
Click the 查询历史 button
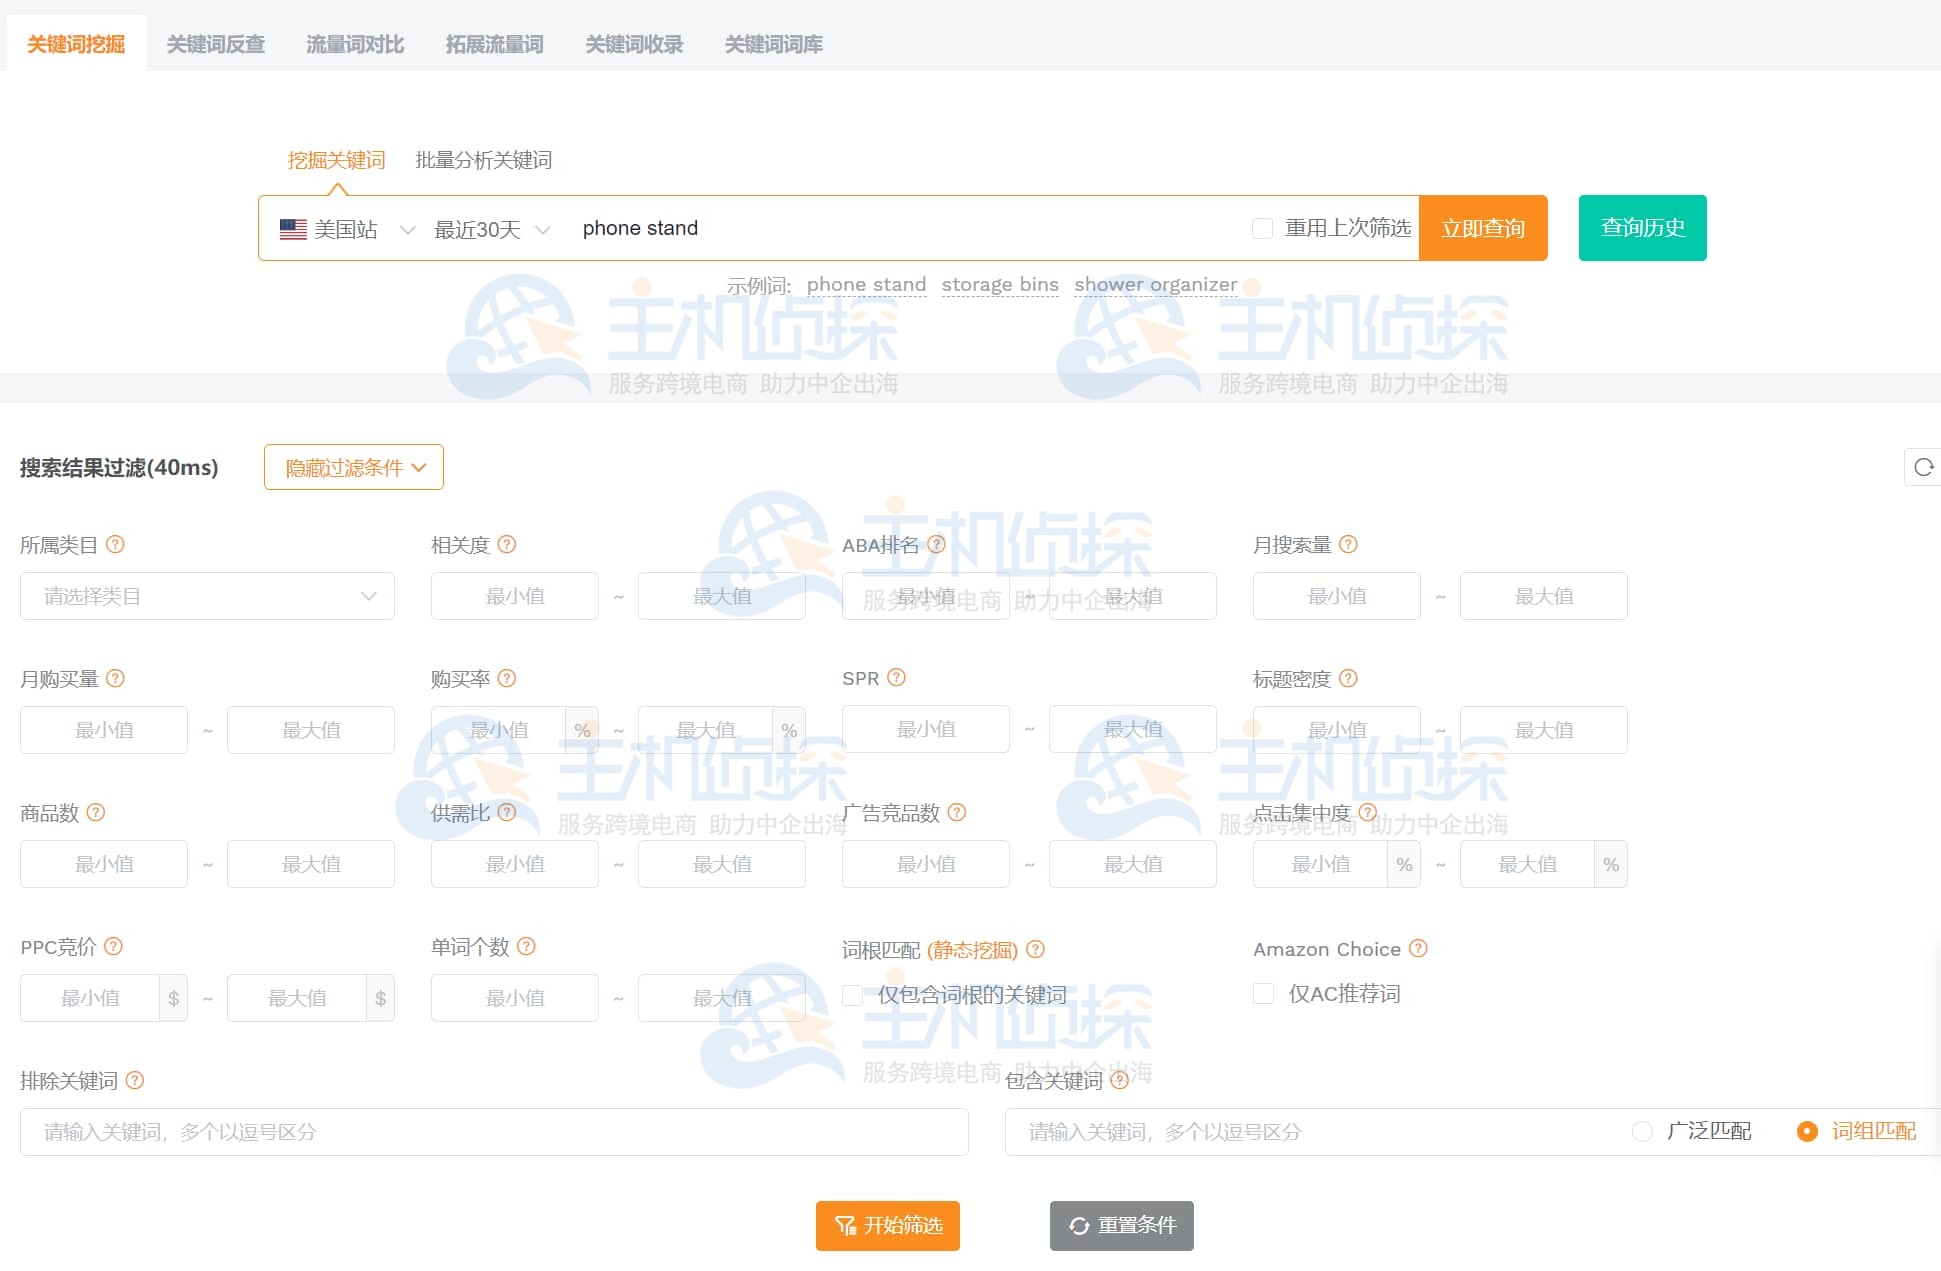click(1642, 227)
